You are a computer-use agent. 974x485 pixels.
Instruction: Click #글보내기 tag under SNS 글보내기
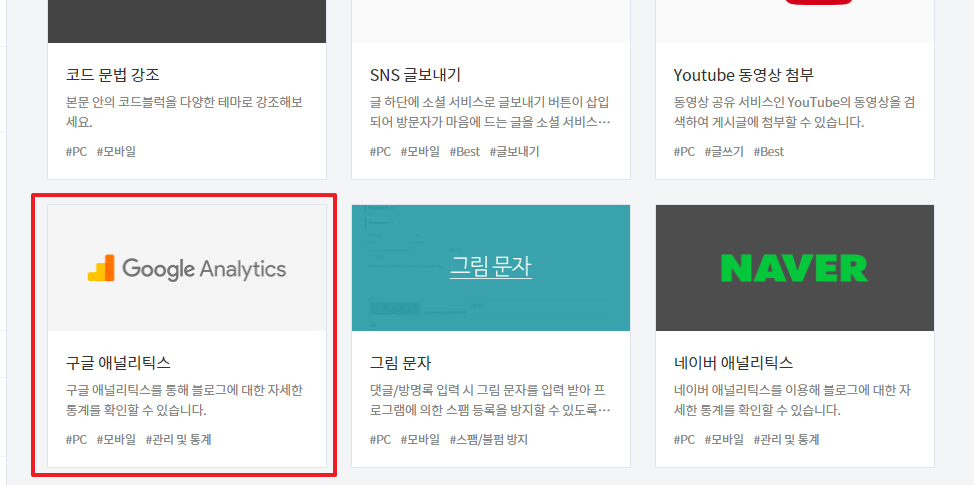[514, 152]
